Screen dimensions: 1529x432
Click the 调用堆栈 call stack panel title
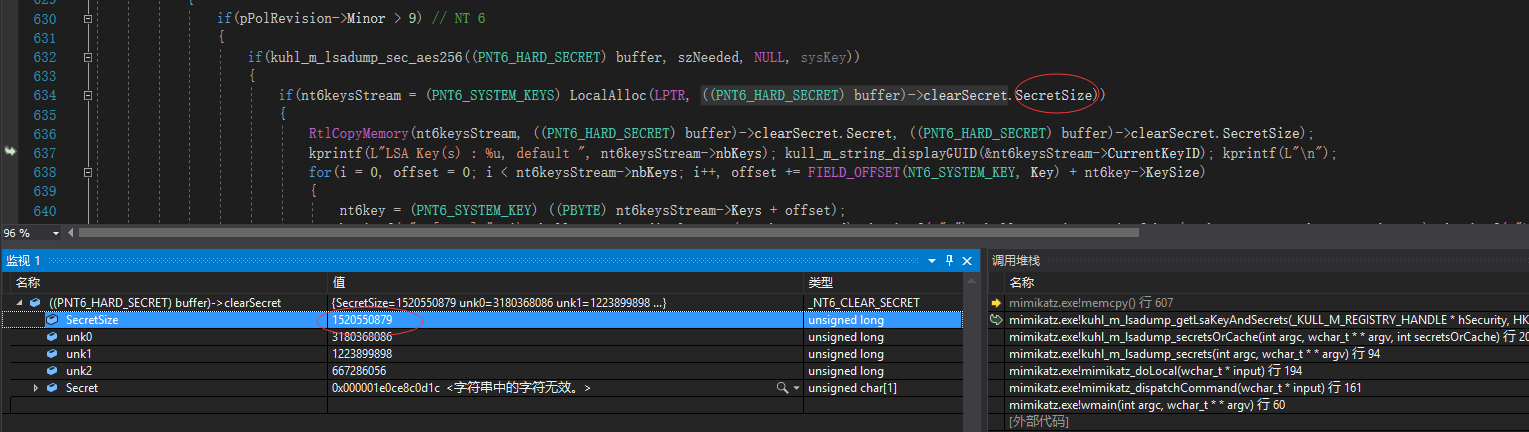tap(1016, 260)
